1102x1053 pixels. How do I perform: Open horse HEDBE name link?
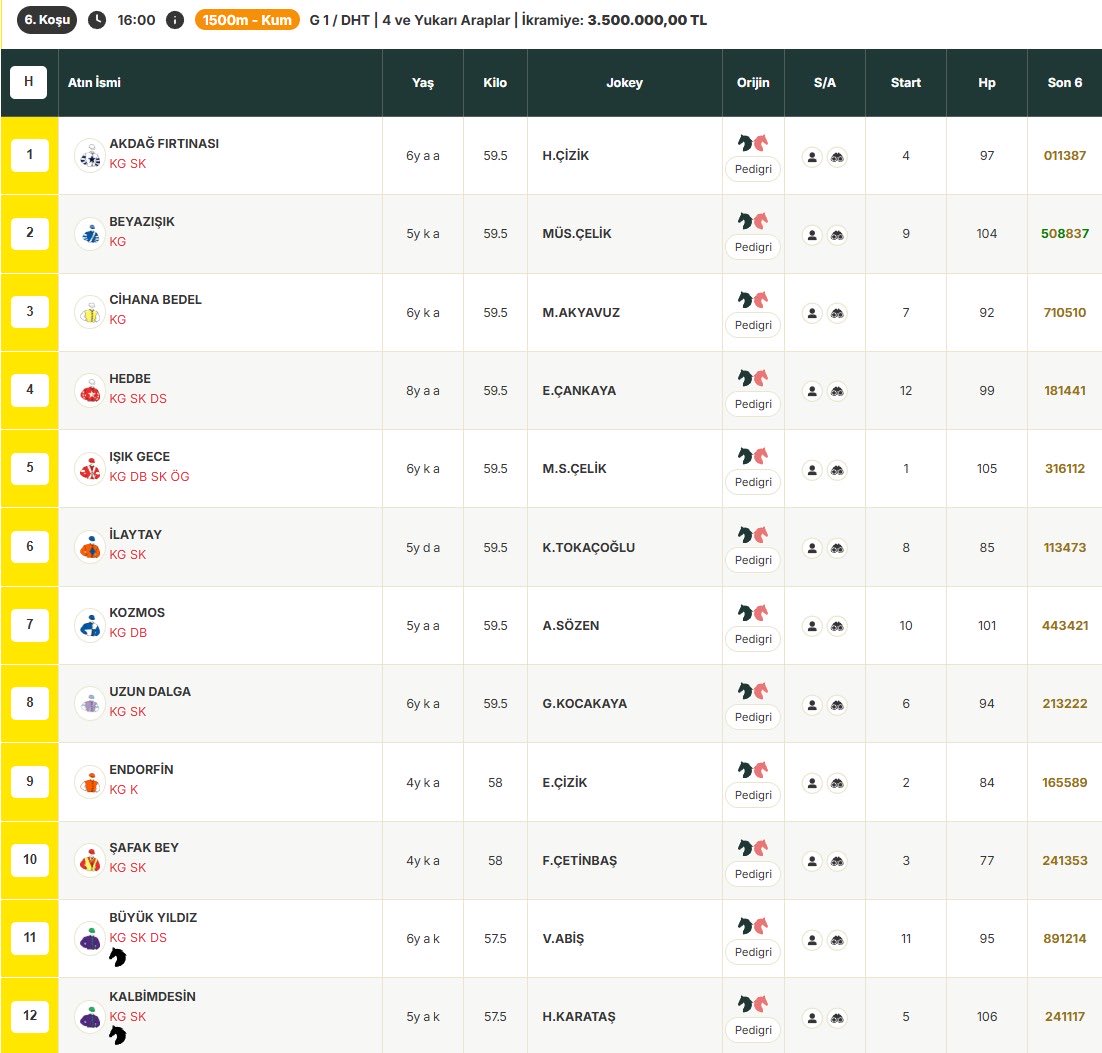click(x=130, y=379)
